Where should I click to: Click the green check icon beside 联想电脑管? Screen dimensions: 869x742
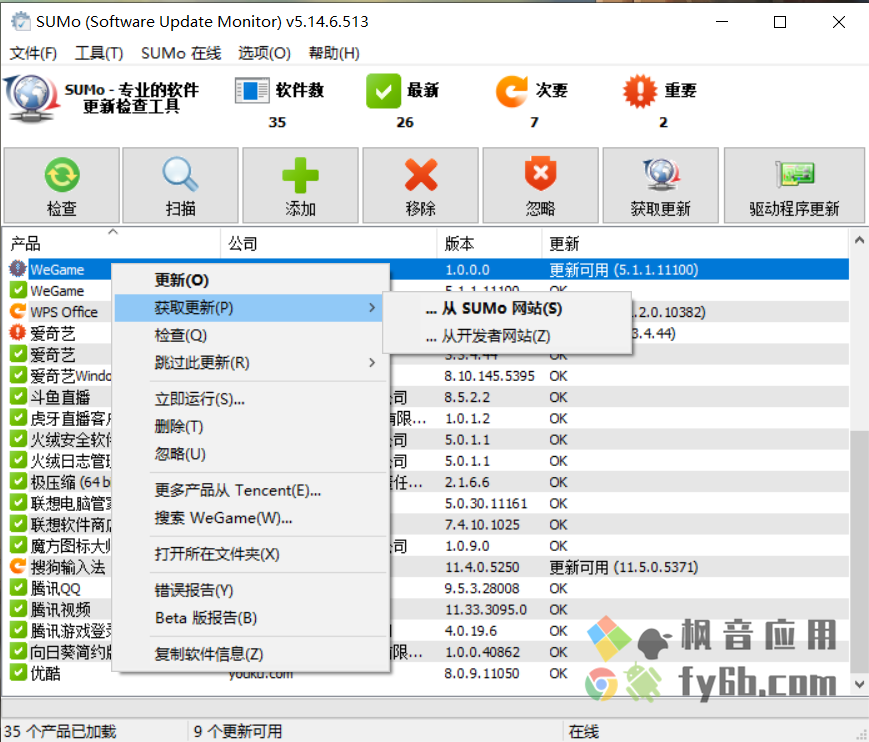pos(18,503)
